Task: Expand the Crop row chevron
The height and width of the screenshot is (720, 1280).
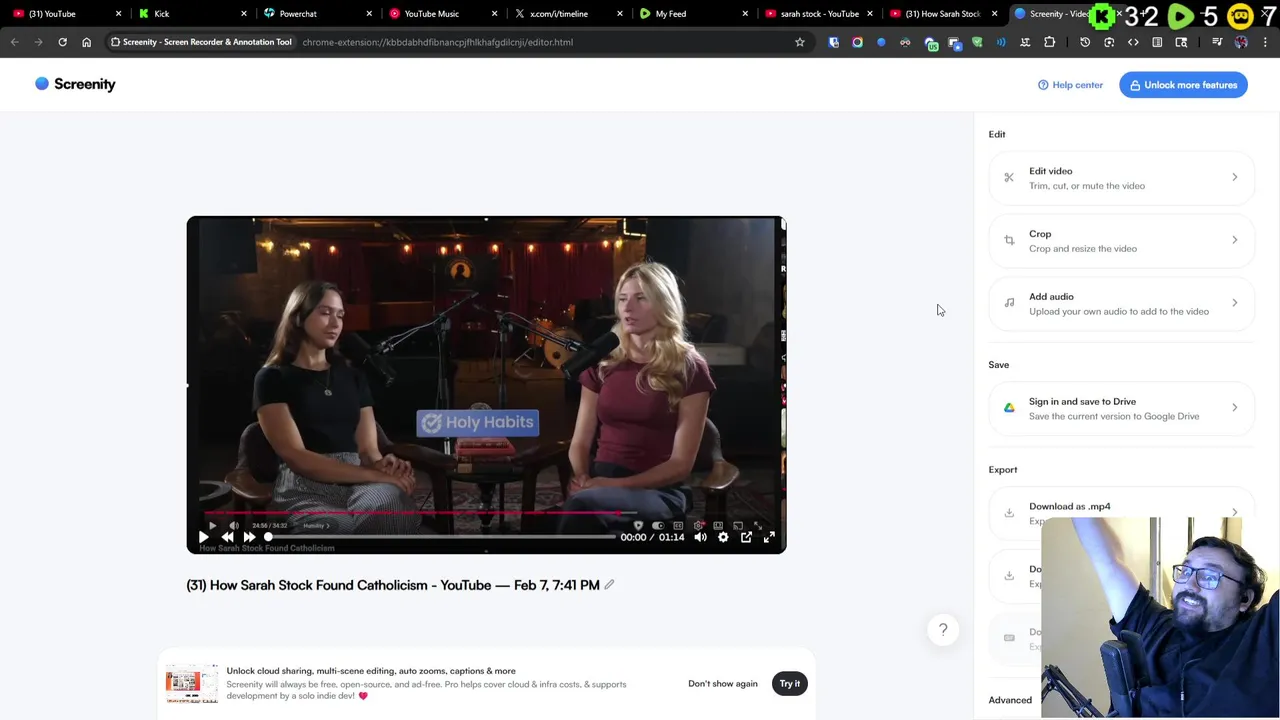Action: [x=1234, y=240]
